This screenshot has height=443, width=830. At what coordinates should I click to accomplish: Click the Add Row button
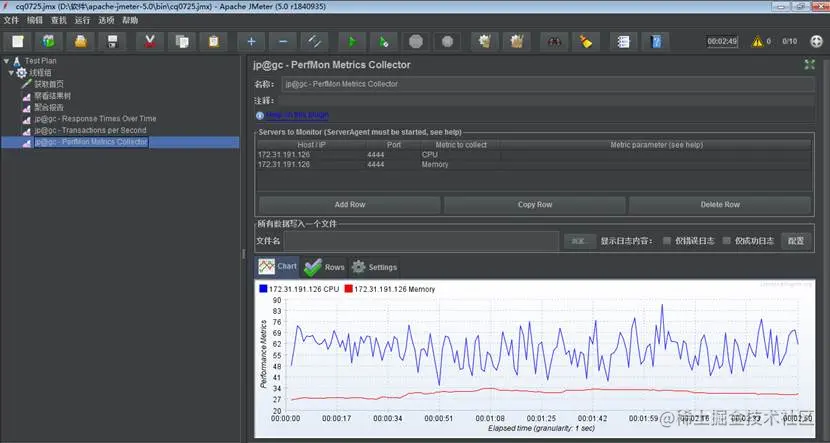(350, 205)
